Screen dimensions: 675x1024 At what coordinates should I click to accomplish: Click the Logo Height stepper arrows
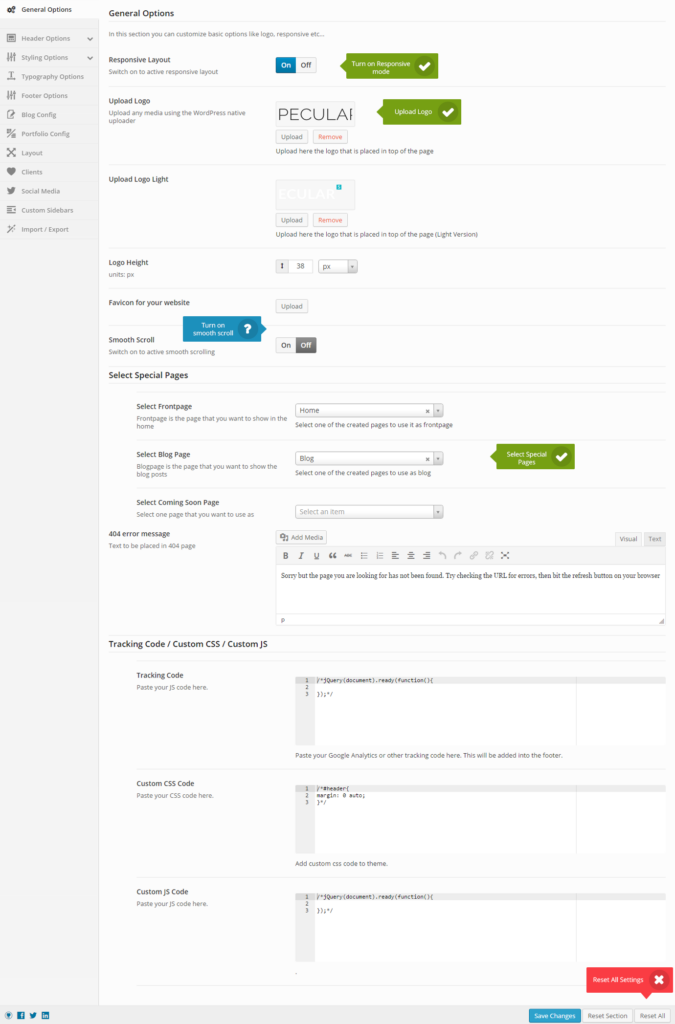click(282, 266)
